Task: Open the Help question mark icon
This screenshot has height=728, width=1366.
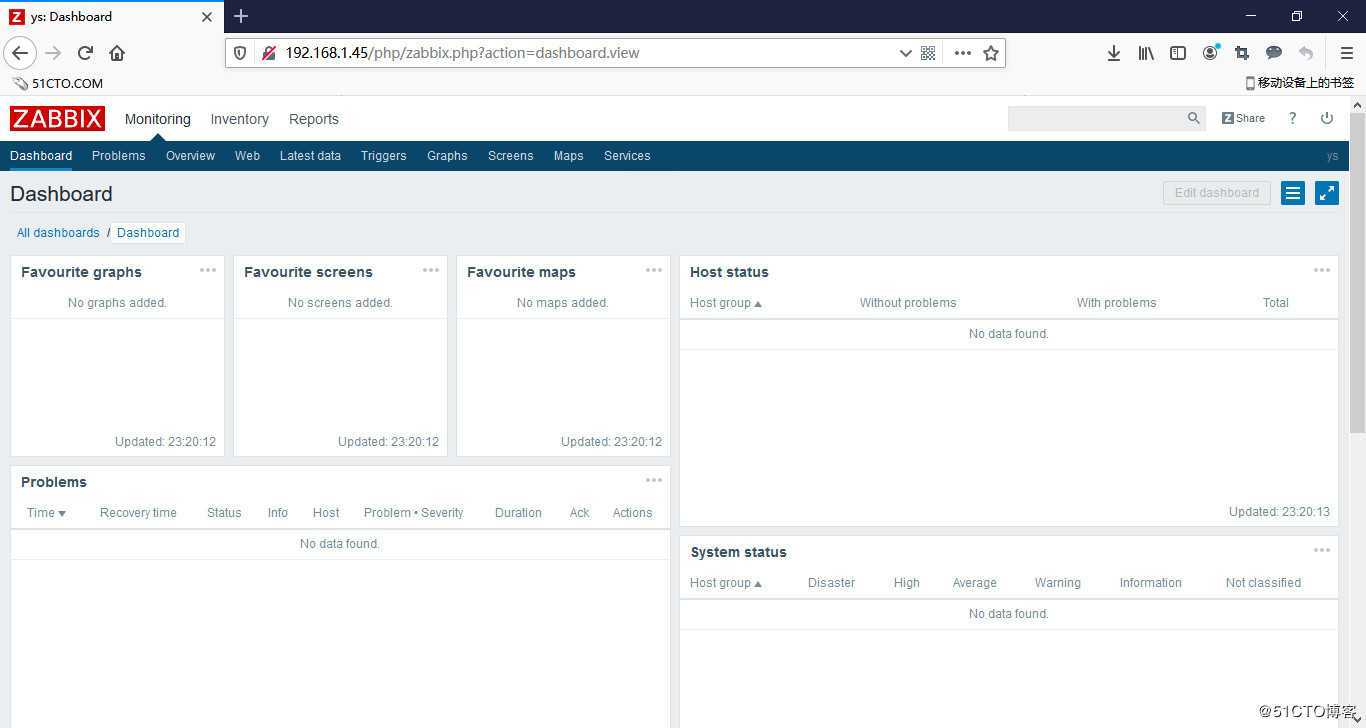Action: tap(1292, 118)
